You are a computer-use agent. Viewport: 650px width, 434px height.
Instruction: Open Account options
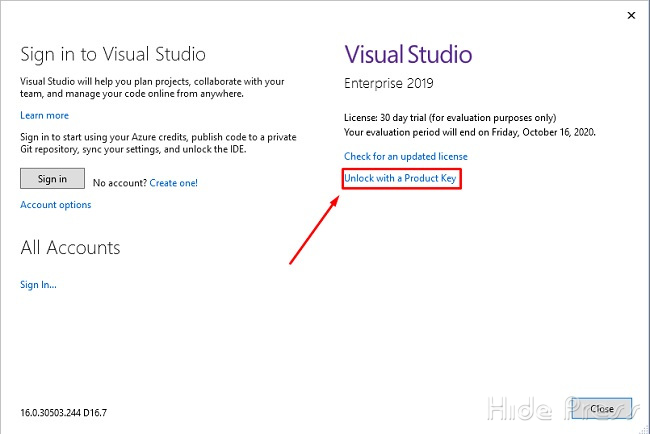(55, 205)
